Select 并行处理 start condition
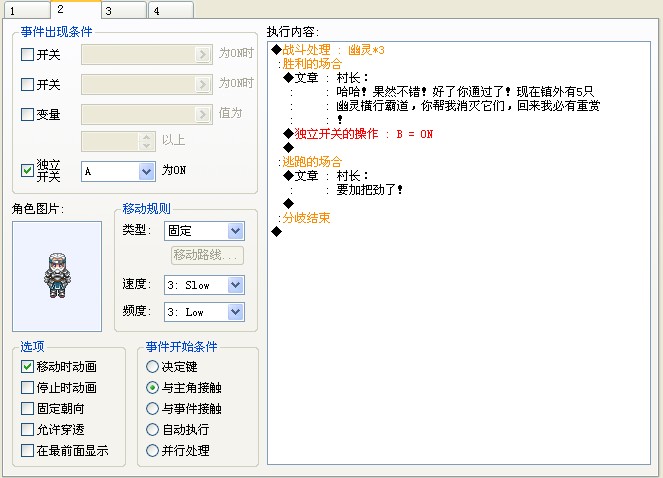This screenshot has height=478, width=663. (152, 451)
